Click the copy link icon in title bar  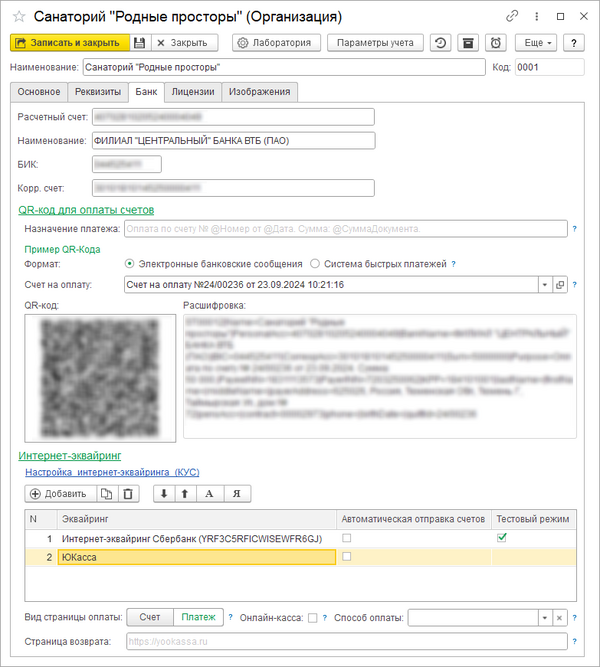[513, 17]
